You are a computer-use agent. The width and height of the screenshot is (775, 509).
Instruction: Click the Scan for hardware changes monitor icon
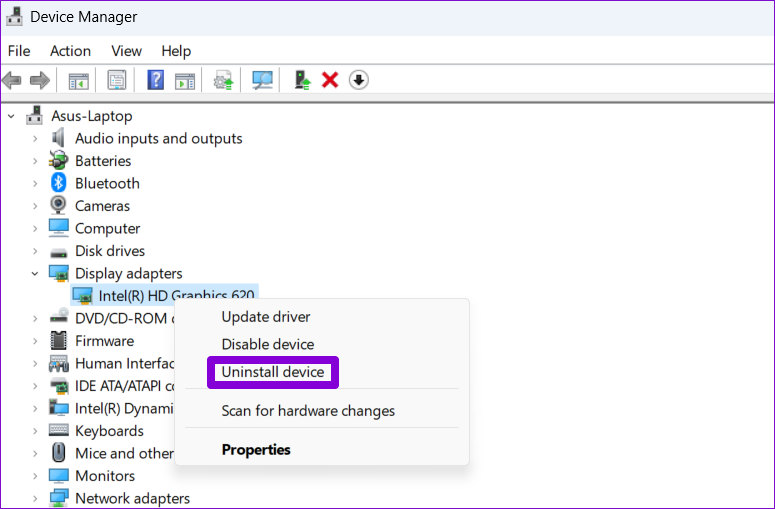coord(262,80)
